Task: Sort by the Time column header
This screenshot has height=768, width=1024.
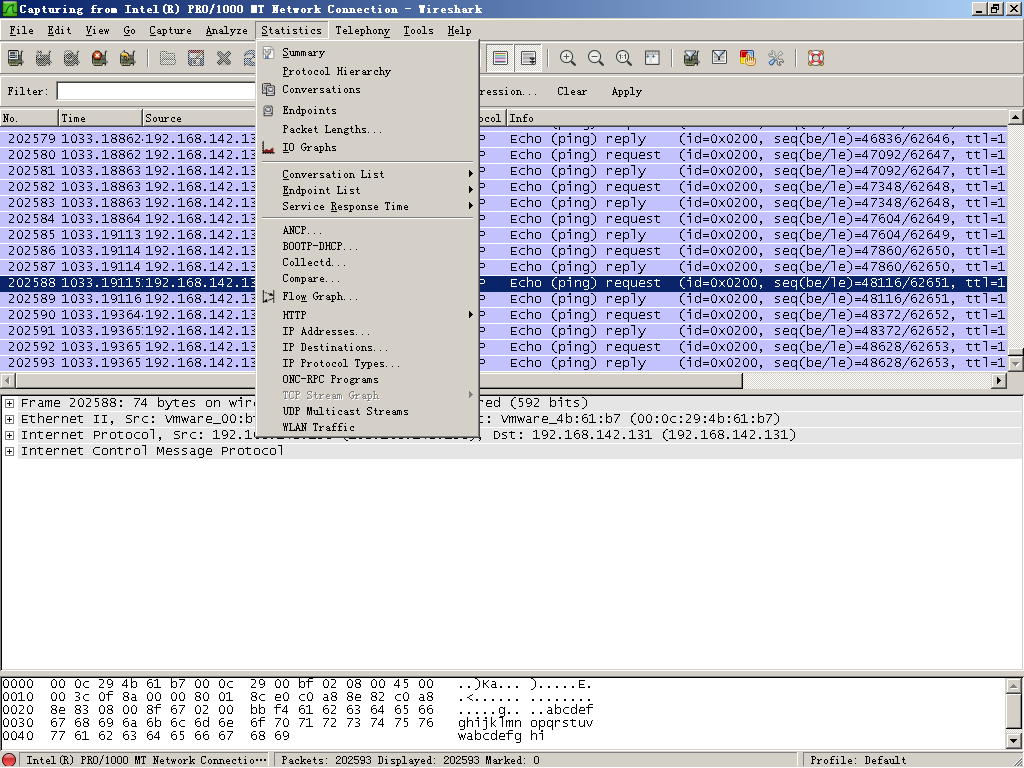Action: 101,118
